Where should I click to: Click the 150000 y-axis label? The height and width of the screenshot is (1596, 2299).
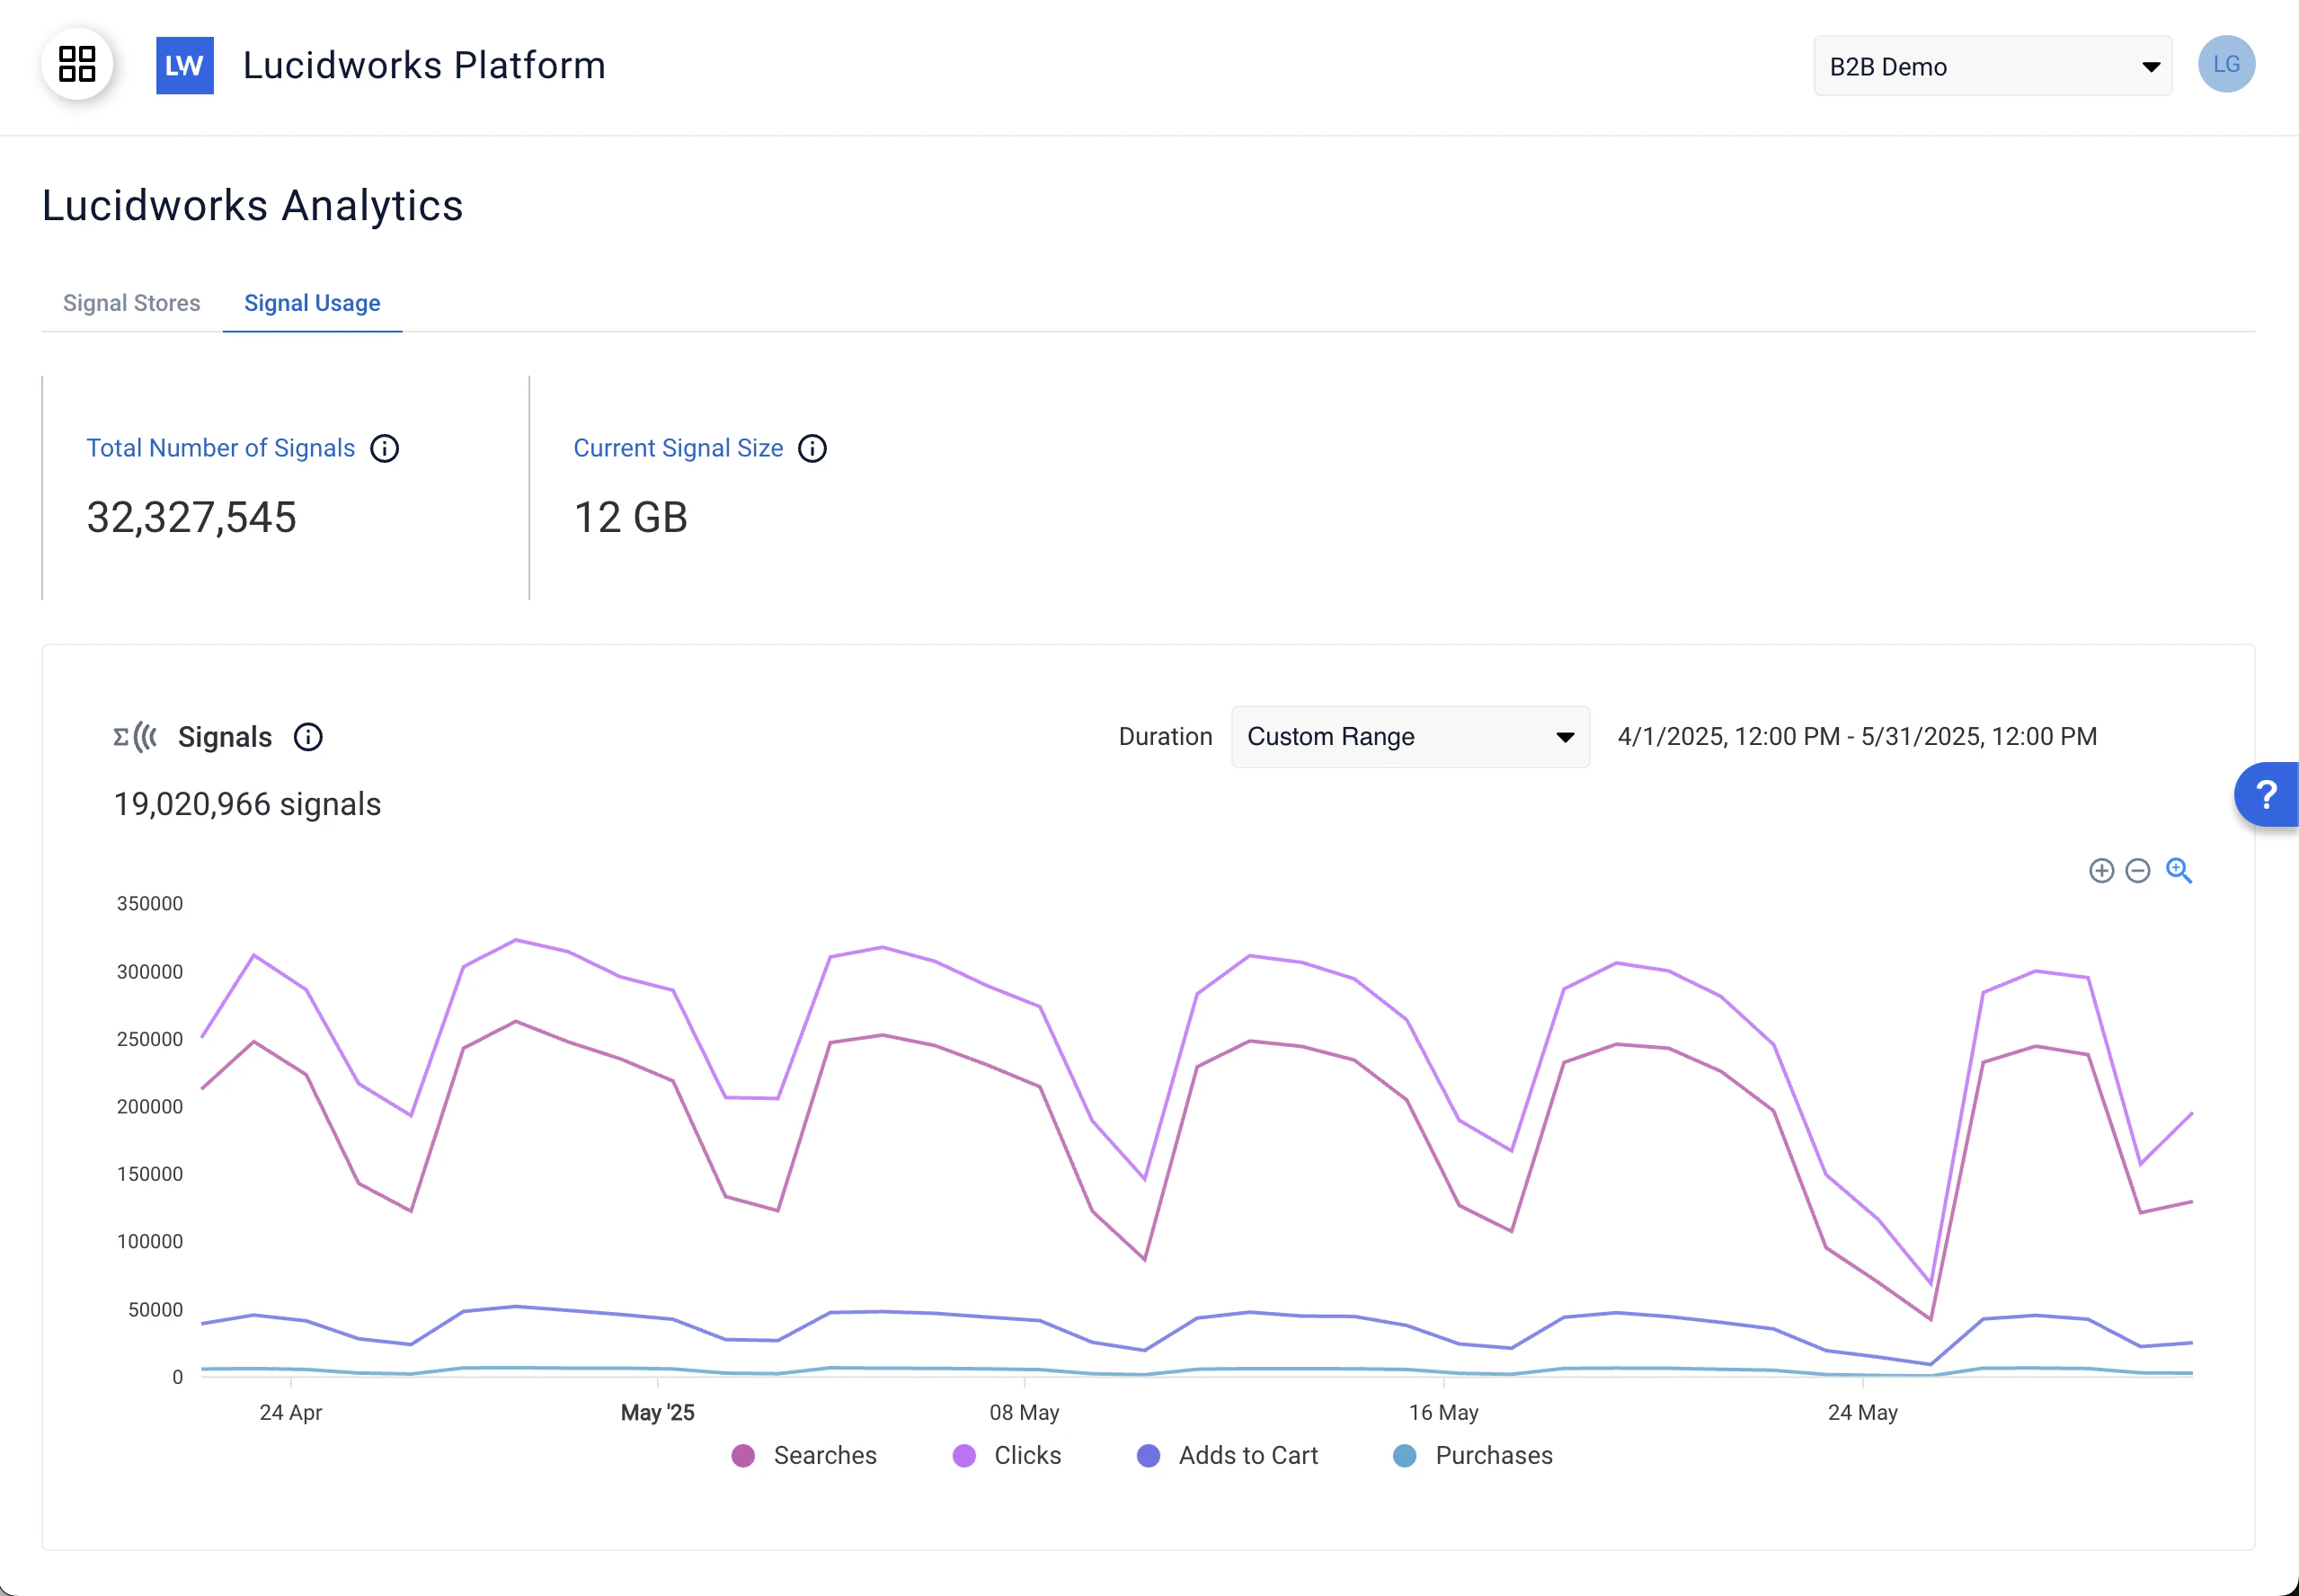tap(150, 1174)
